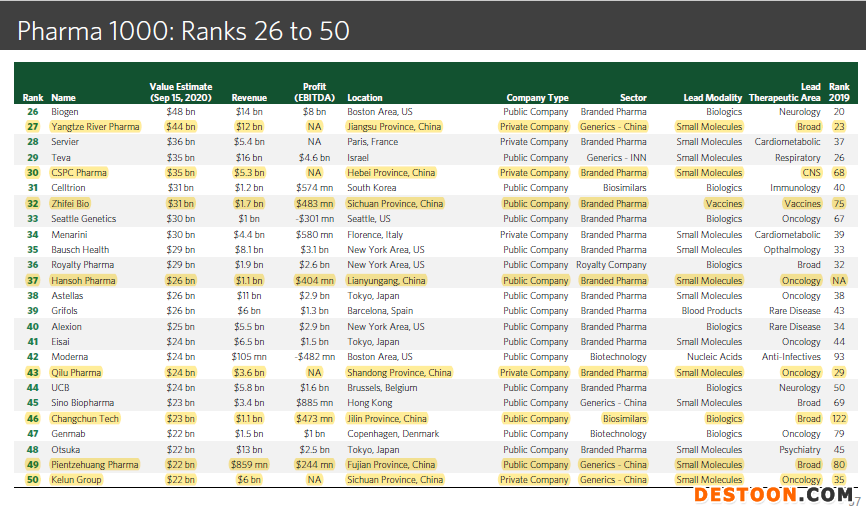Click the highlighted Yangtze River Pharma name
866x517 pixels.
coord(95,127)
